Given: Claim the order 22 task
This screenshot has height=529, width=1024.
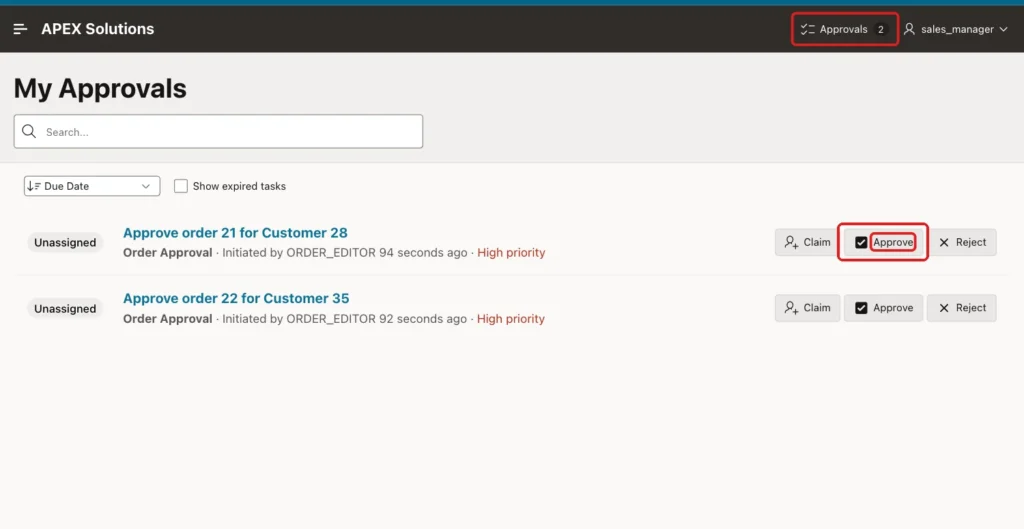Looking at the screenshot, I should click(x=808, y=308).
